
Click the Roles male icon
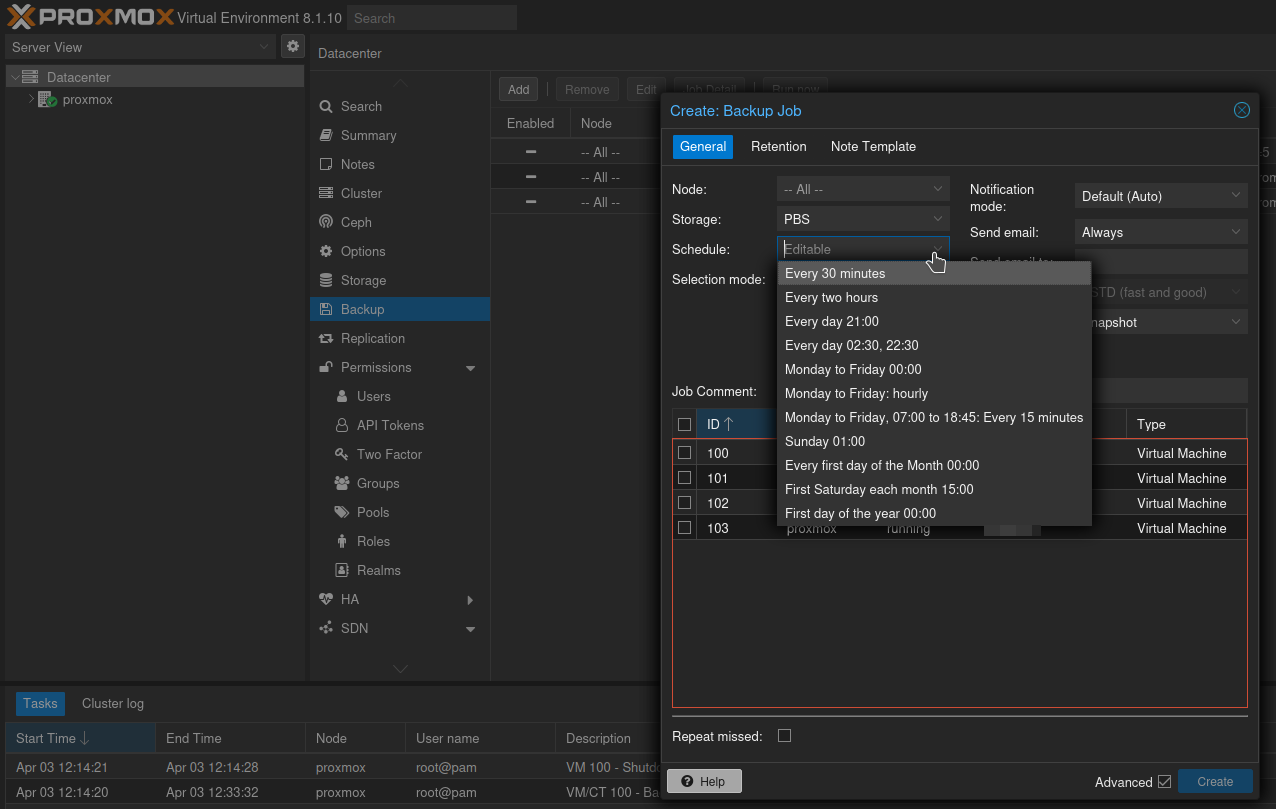click(342, 542)
